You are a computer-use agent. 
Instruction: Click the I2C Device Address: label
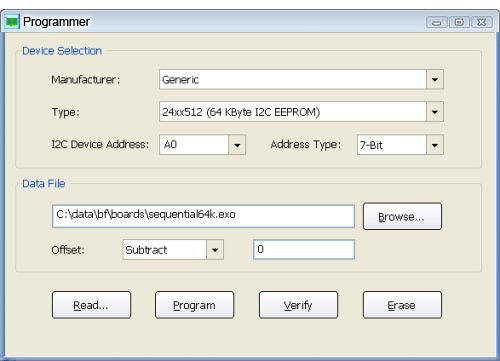100,144
